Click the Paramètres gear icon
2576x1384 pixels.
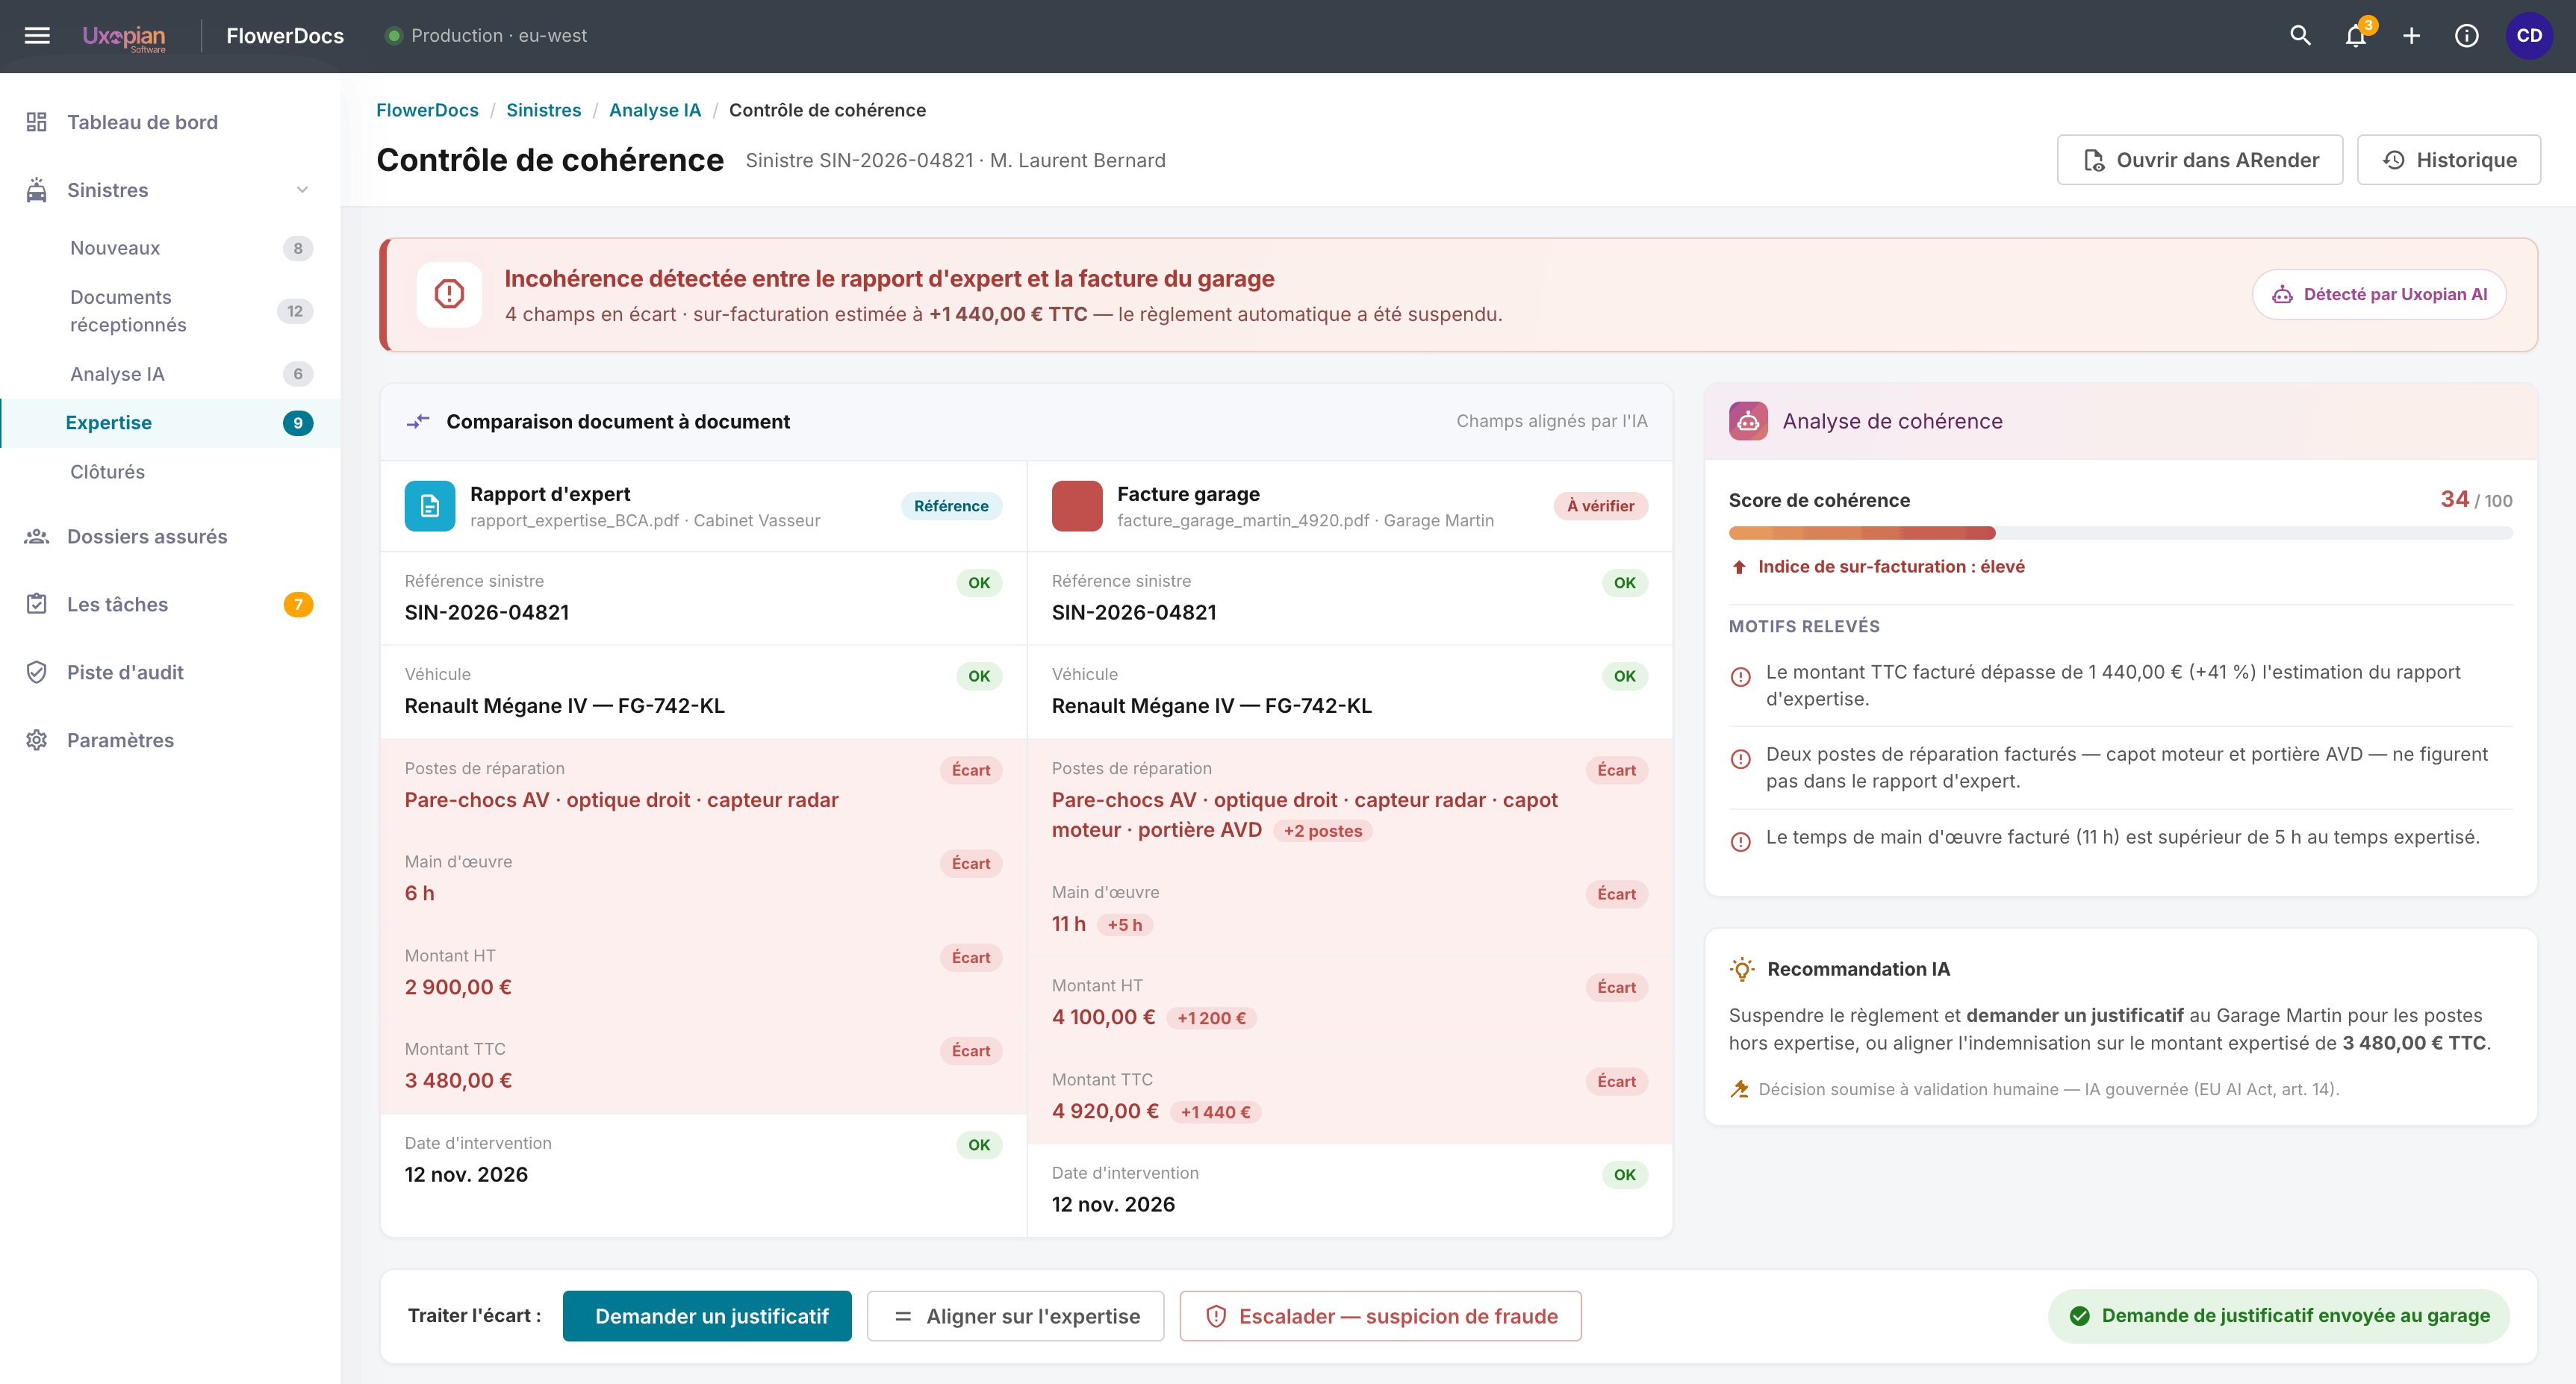37,740
